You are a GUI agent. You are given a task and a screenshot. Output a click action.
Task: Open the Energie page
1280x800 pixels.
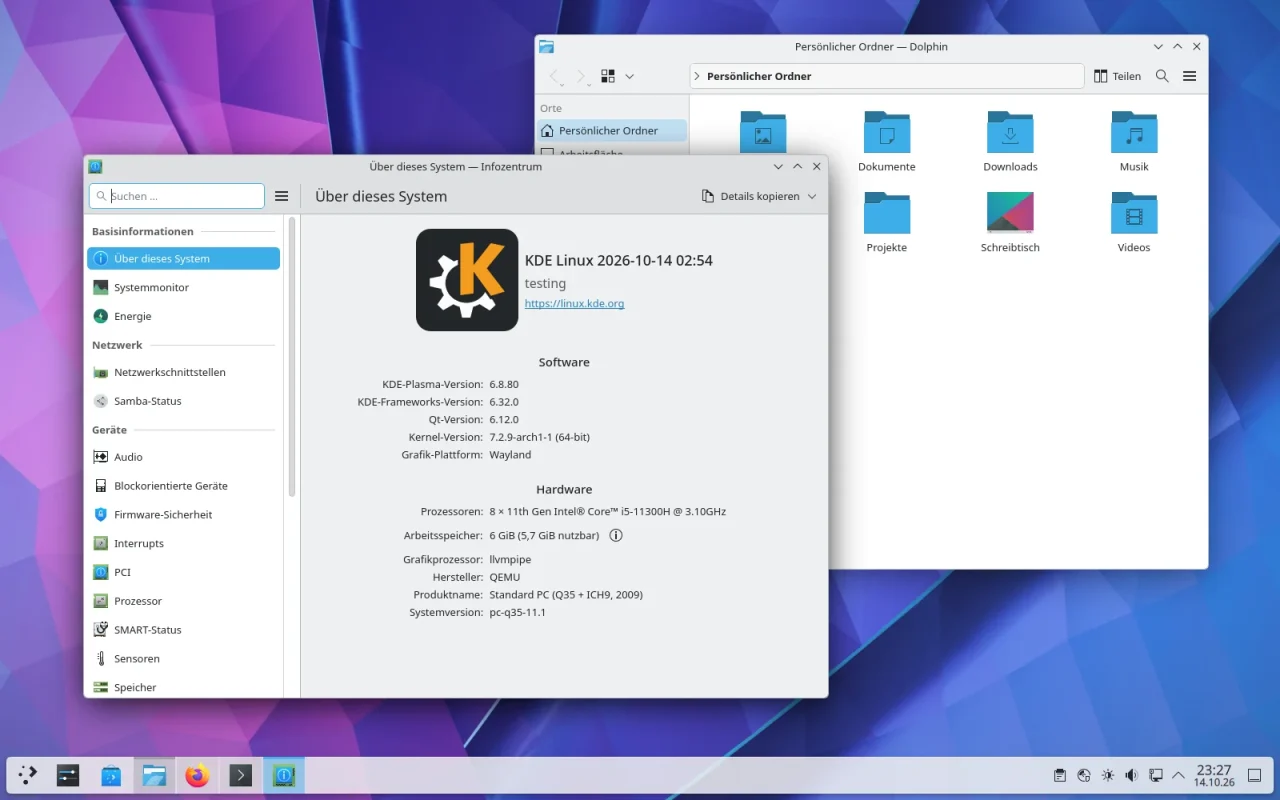183,316
